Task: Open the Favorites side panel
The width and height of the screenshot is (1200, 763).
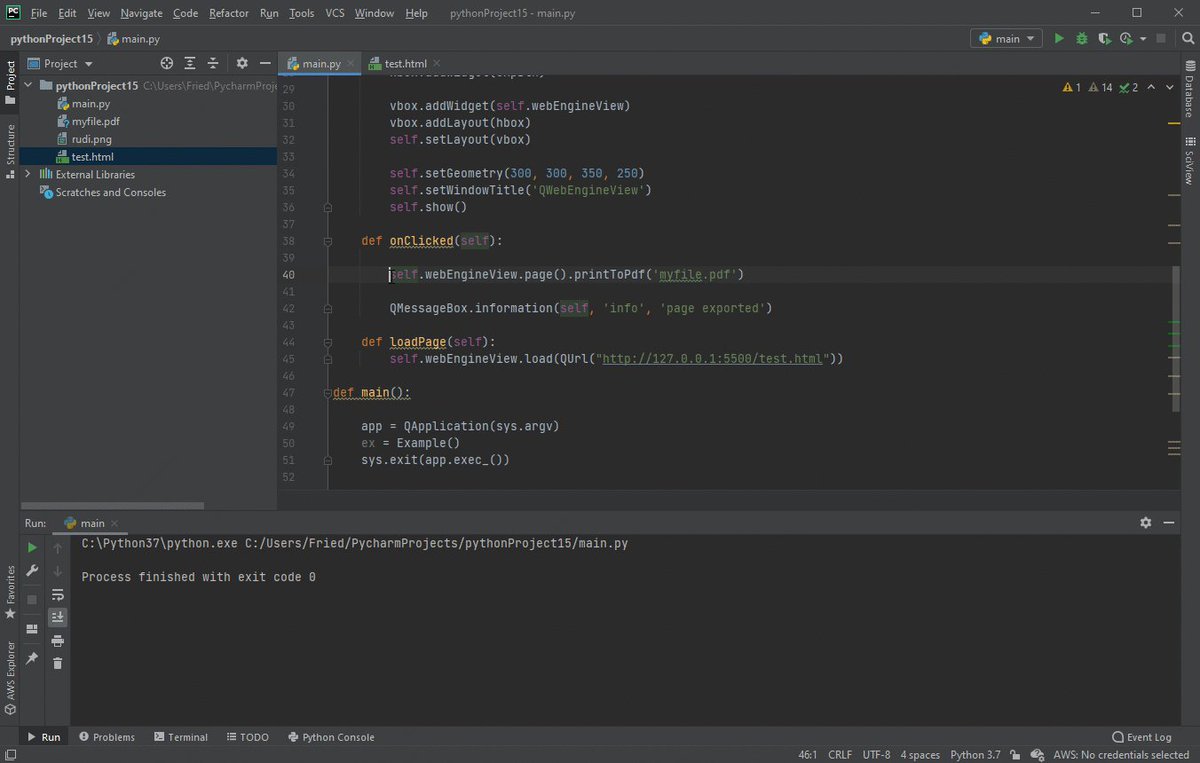Action: coord(10,591)
